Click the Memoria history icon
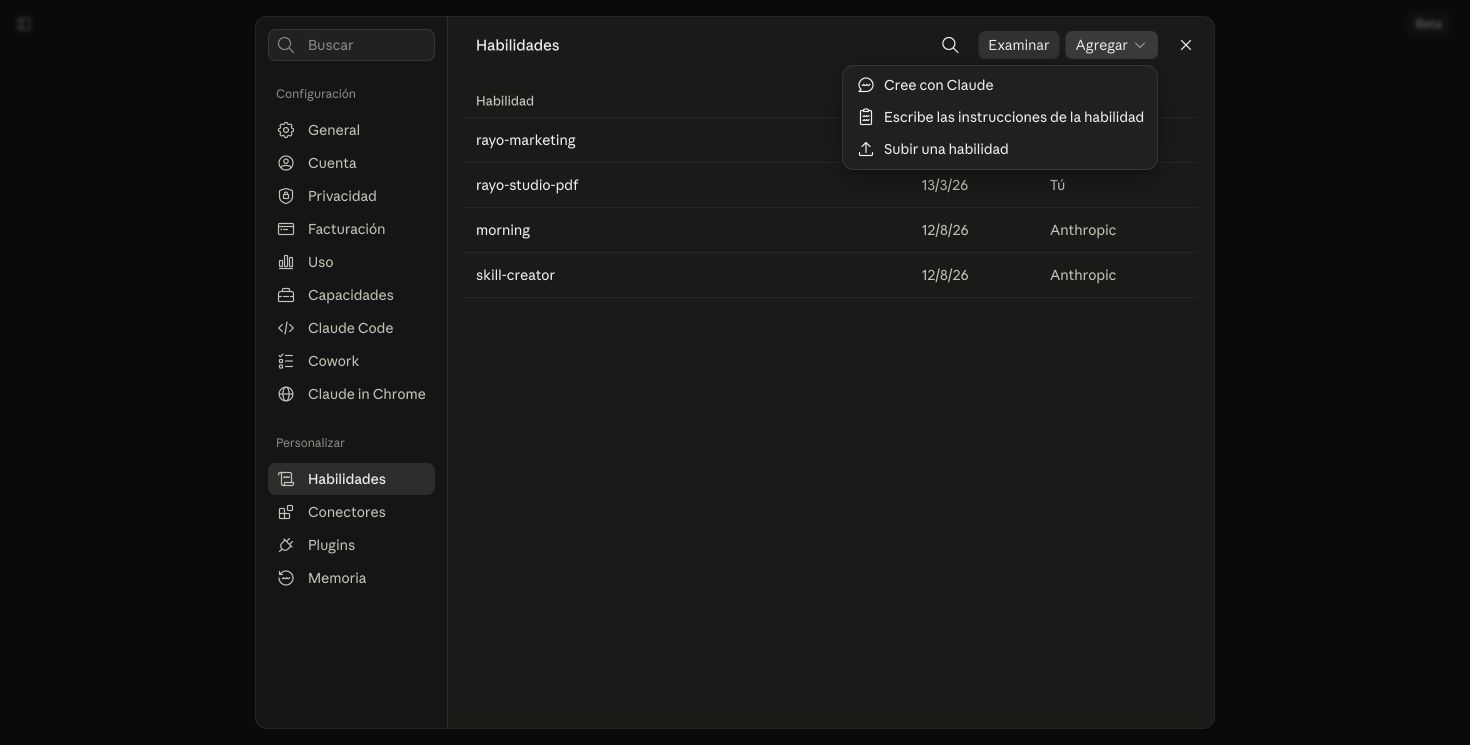Image resolution: width=1470 pixels, height=745 pixels. [286, 578]
